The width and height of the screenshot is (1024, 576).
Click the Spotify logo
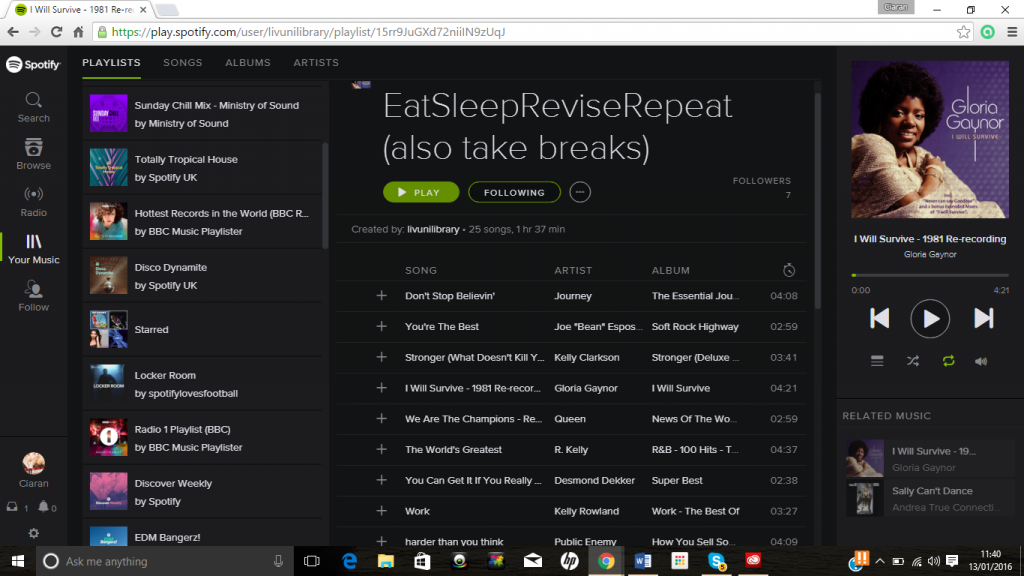(33, 64)
